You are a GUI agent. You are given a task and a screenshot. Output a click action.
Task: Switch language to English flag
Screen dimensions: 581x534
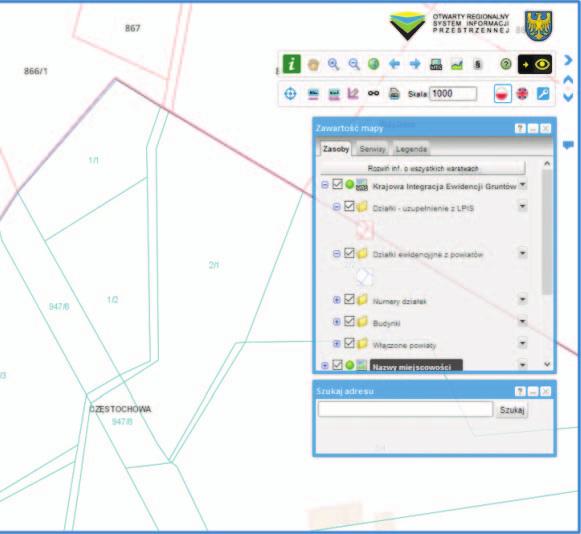click(522, 93)
